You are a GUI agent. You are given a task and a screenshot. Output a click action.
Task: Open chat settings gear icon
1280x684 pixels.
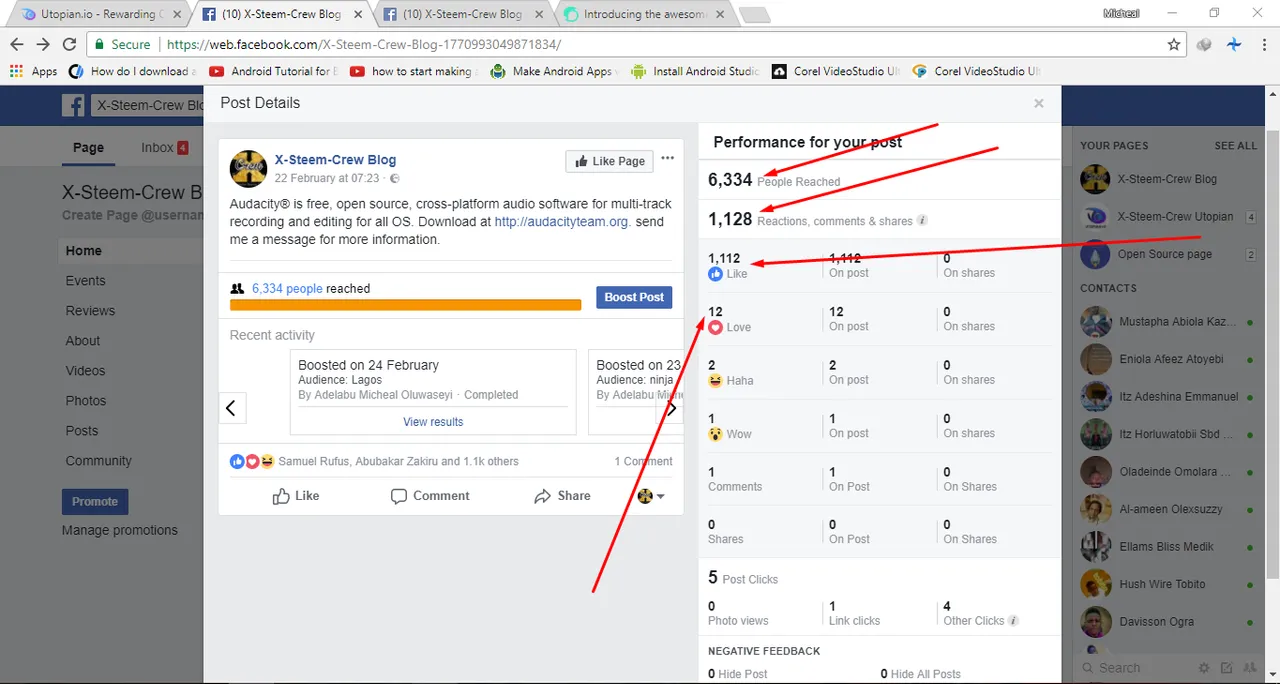pyautogui.click(x=1204, y=668)
